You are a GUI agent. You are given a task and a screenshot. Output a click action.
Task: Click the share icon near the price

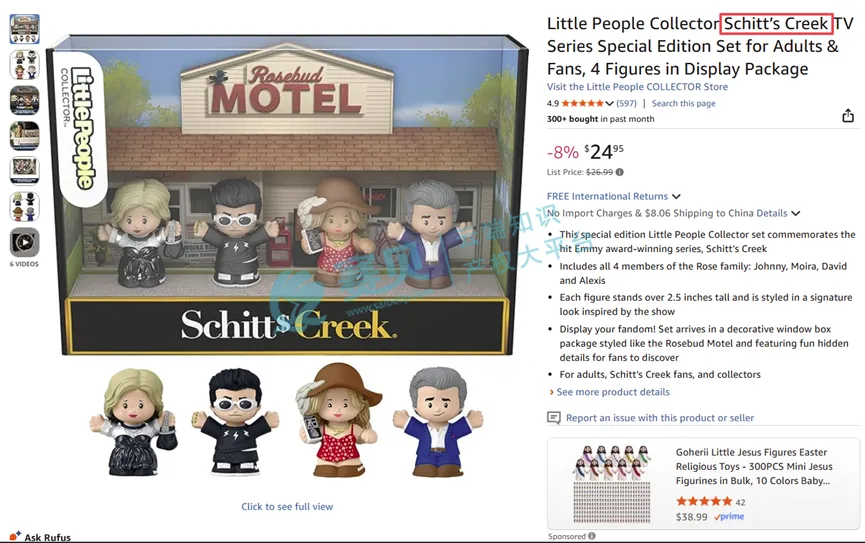(848, 116)
